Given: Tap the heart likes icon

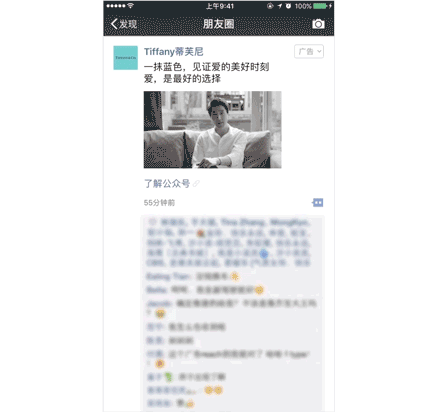Looking at the screenshot, I should [x=152, y=222].
